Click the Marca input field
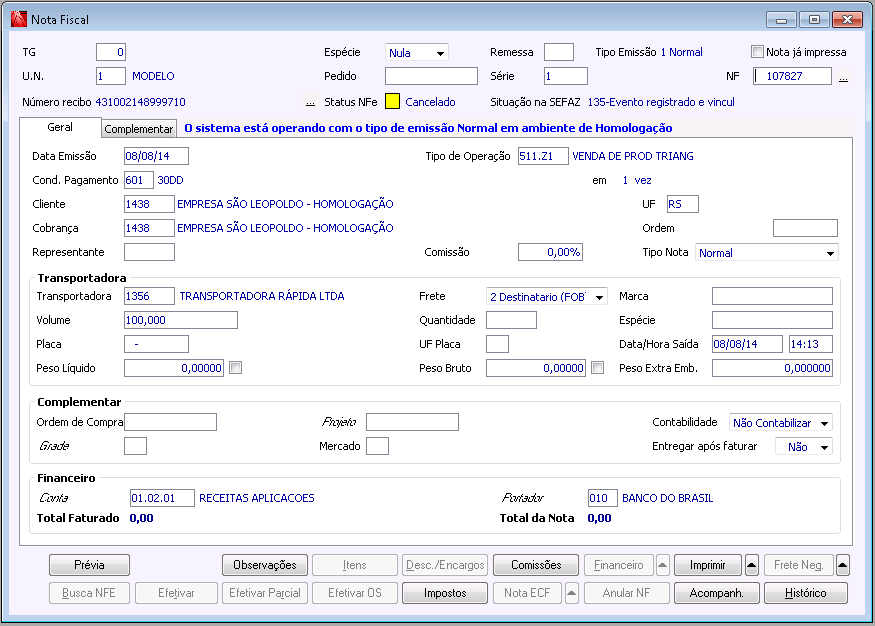This screenshot has width=875, height=626. [772, 296]
